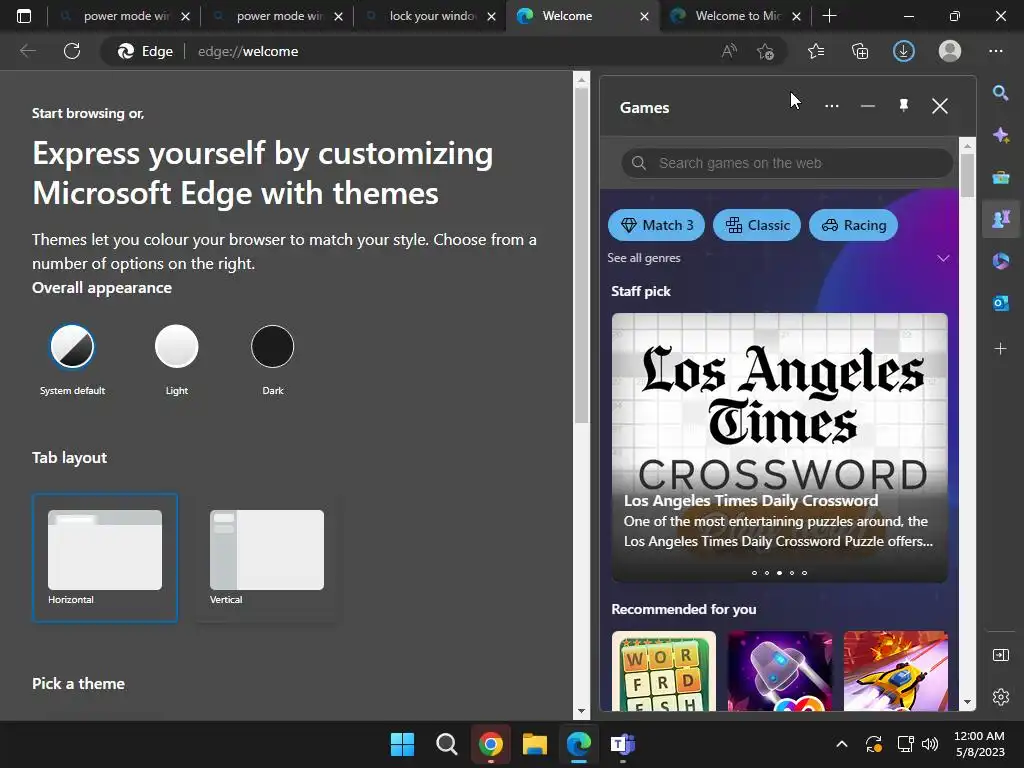This screenshot has height=768, width=1024.
Task: Open the word puzzle game thumbnail
Action: (664, 671)
